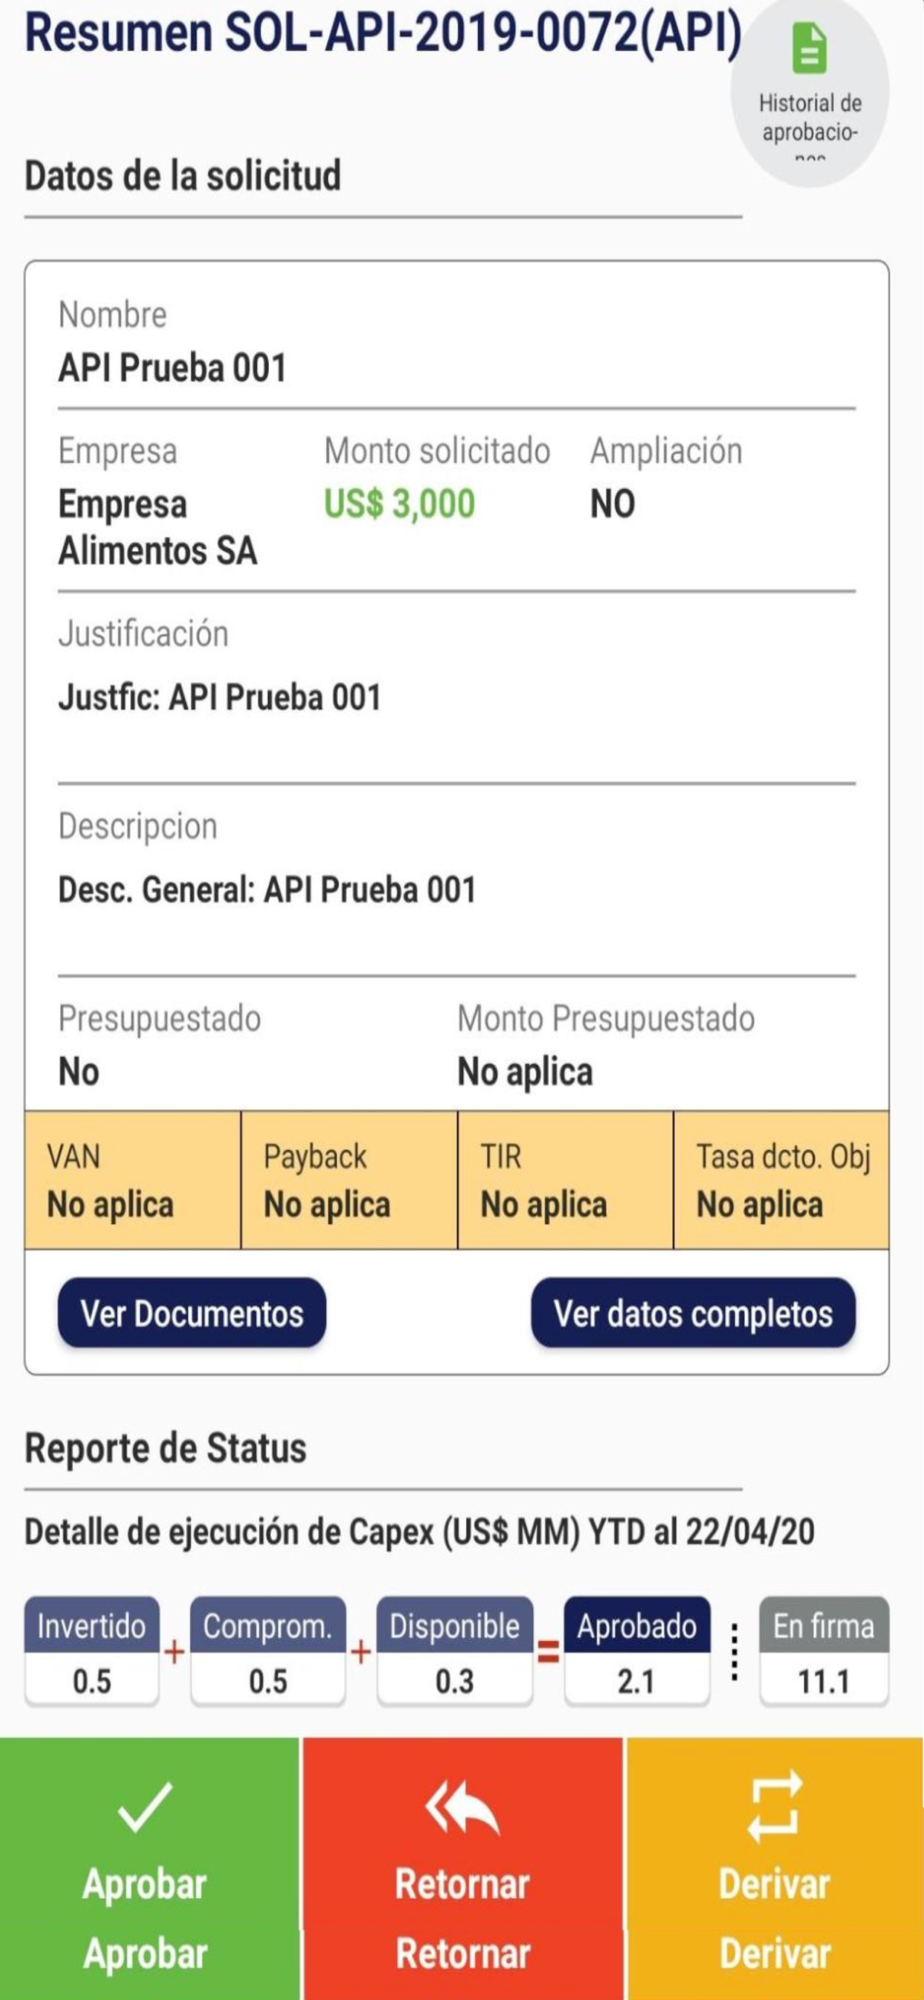Select the Disponible 0.3 card
Screen dimensions: 924x2000
[455, 1652]
